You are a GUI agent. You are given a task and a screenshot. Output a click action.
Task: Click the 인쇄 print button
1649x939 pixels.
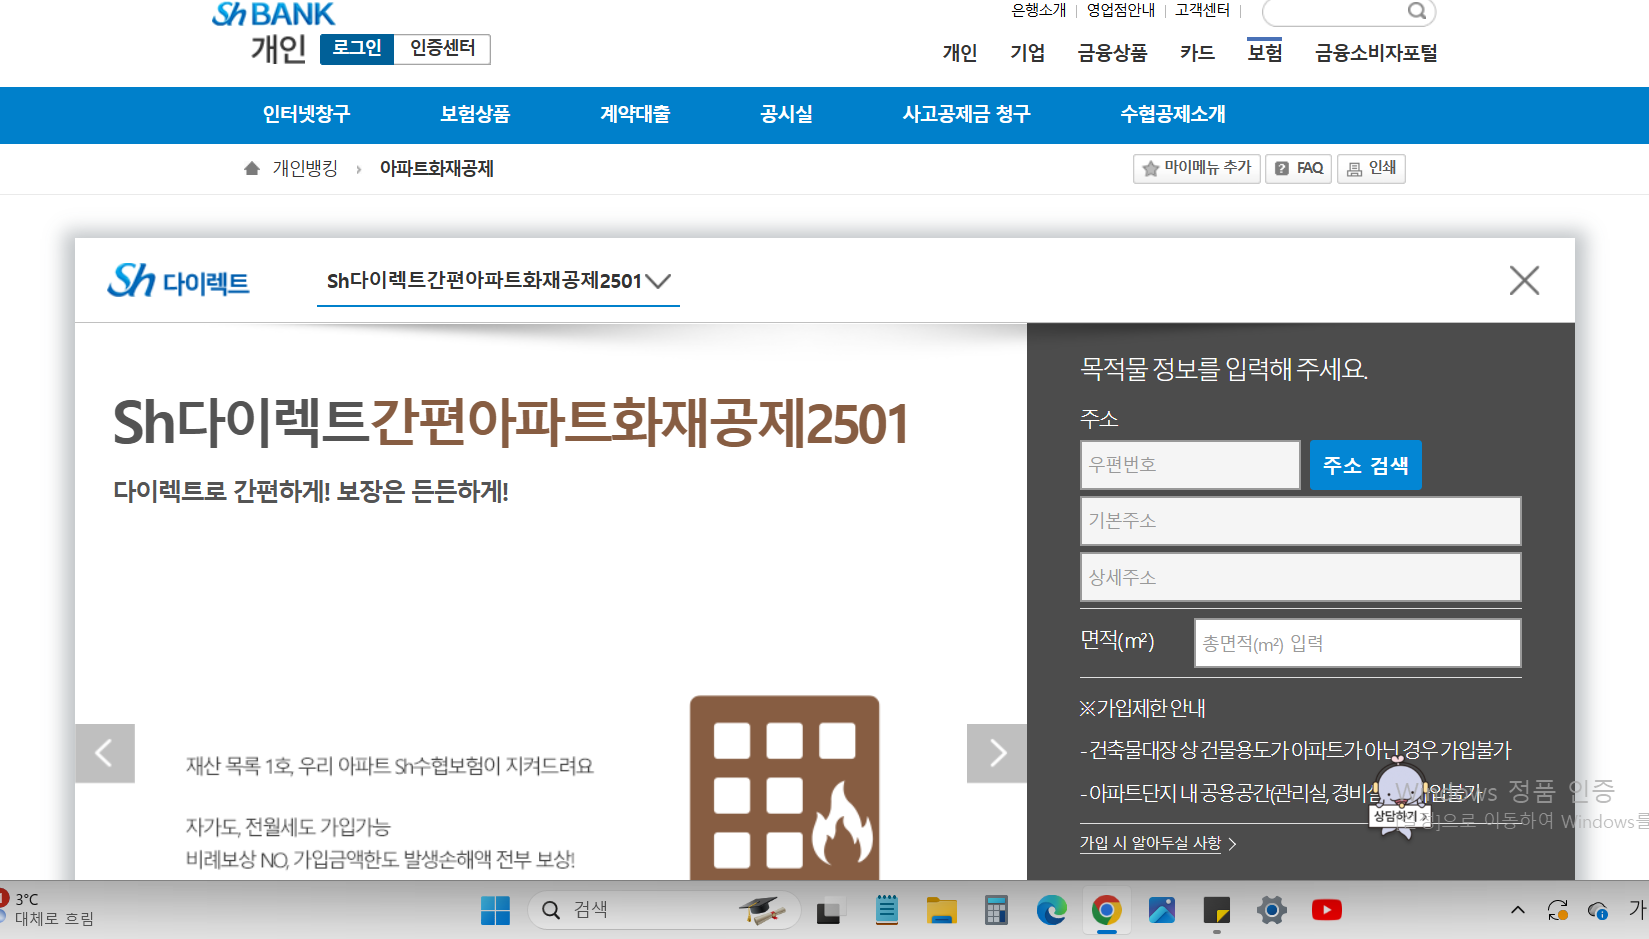point(1371,168)
